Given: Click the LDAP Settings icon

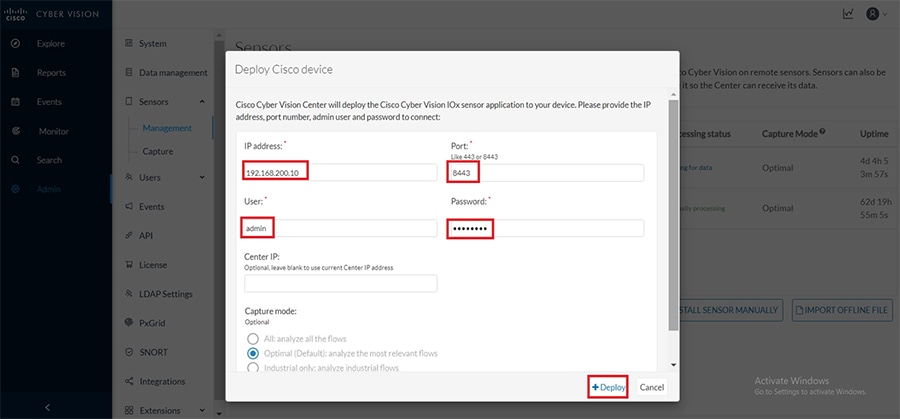Looking at the screenshot, I should 129,293.
